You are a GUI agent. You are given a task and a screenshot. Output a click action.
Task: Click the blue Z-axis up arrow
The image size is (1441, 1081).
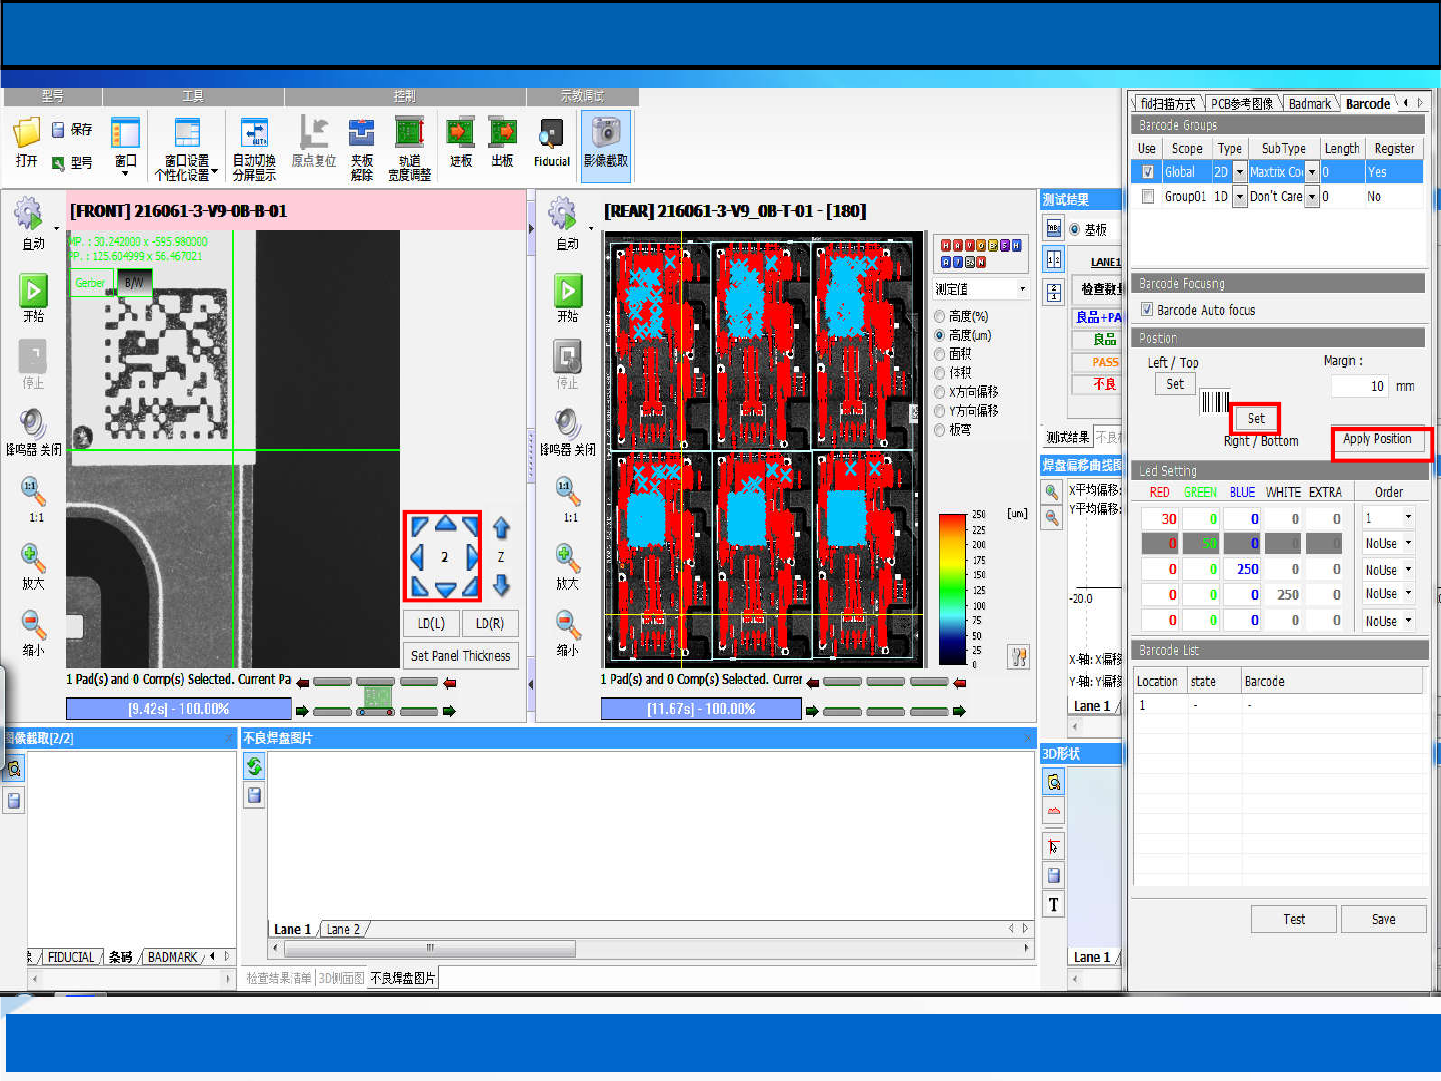coord(501,528)
